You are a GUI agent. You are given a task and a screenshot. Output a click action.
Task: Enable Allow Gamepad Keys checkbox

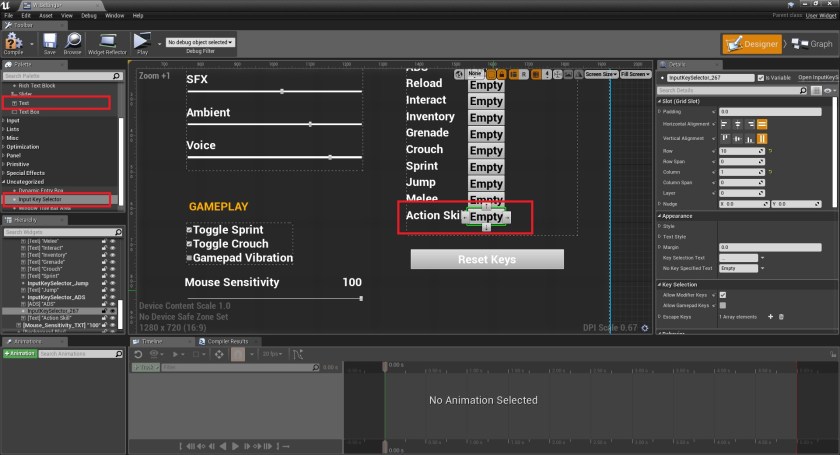click(x=723, y=305)
